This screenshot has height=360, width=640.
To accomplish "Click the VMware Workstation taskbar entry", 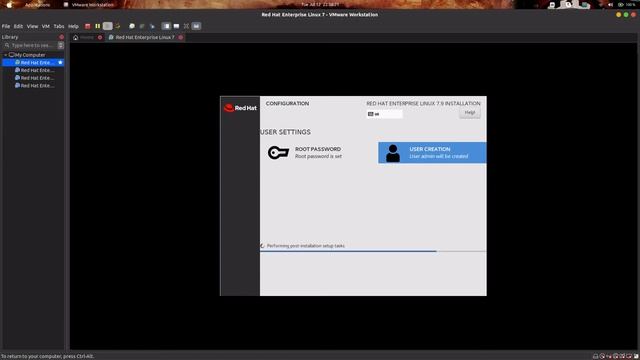I will coord(89,4).
